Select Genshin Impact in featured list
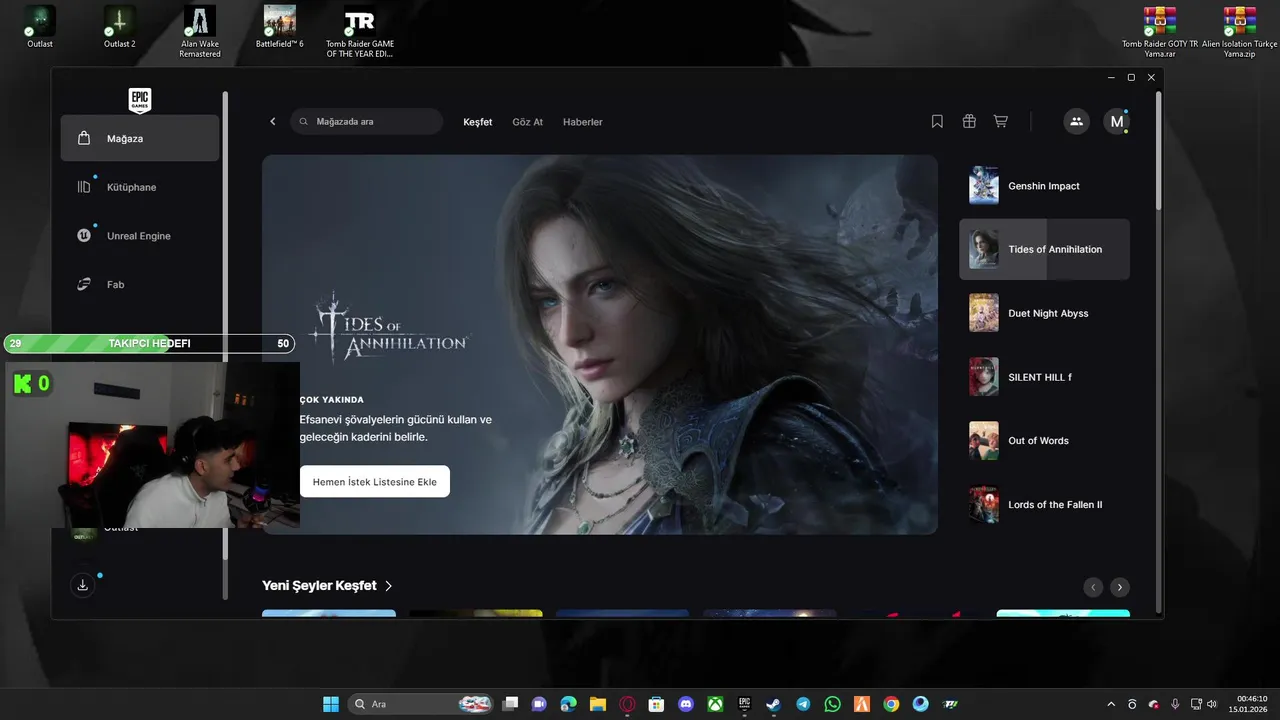The image size is (1280, 720). click(x=1044, y=186)
